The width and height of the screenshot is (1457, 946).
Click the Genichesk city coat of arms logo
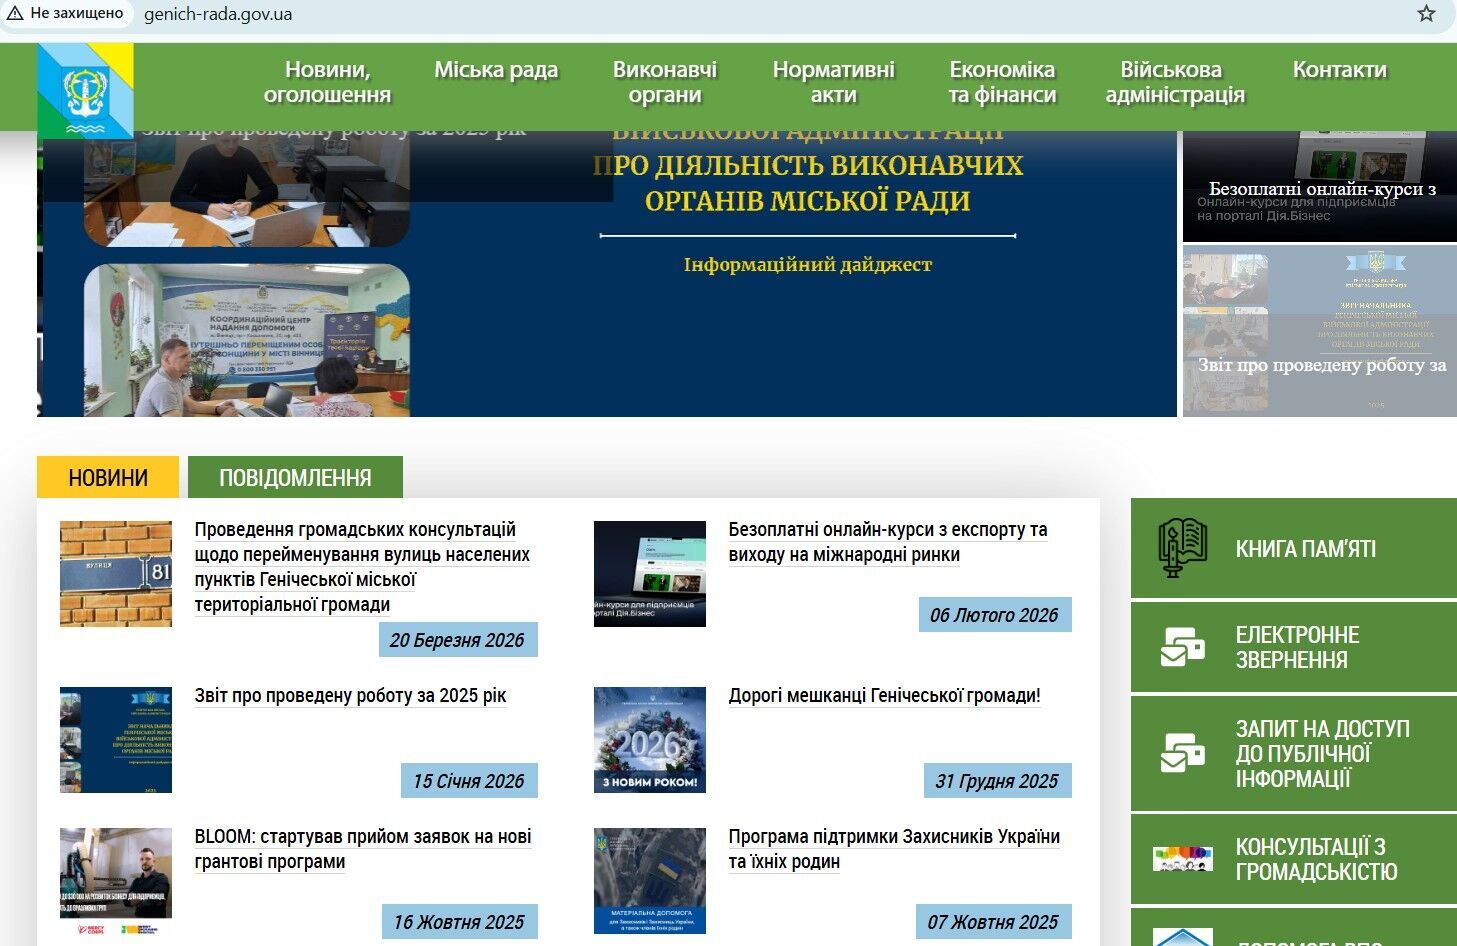[85, 91]
